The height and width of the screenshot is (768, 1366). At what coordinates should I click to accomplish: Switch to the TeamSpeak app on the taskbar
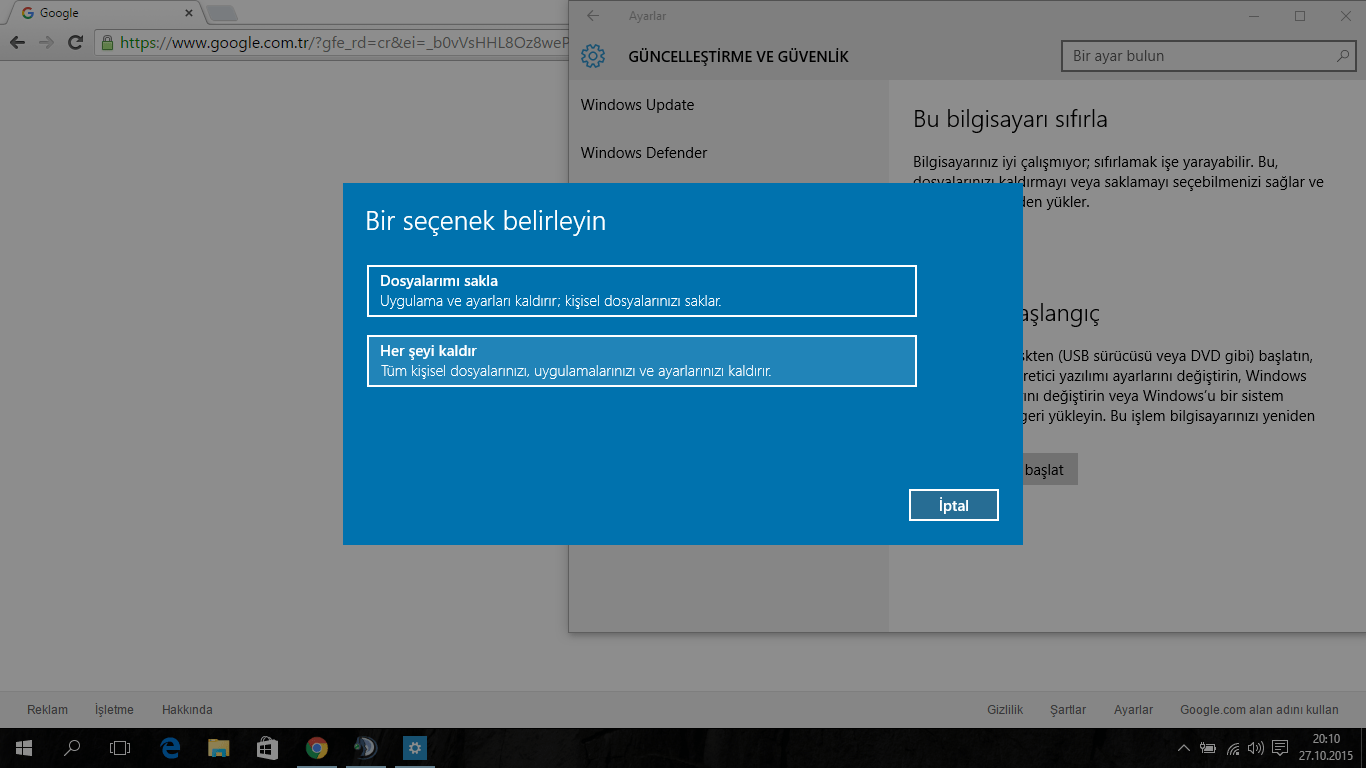pos(365,748)
